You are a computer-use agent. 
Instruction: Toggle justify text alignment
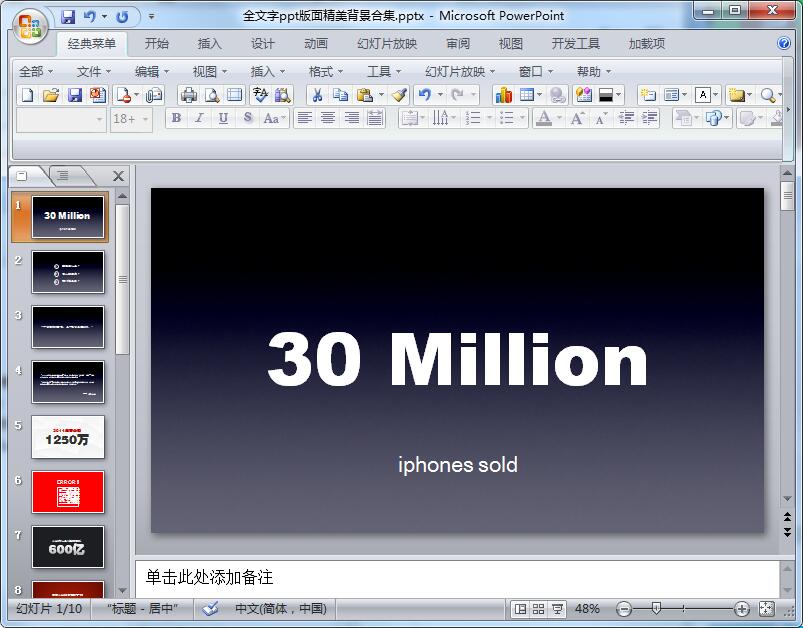[x=375, y=119]
